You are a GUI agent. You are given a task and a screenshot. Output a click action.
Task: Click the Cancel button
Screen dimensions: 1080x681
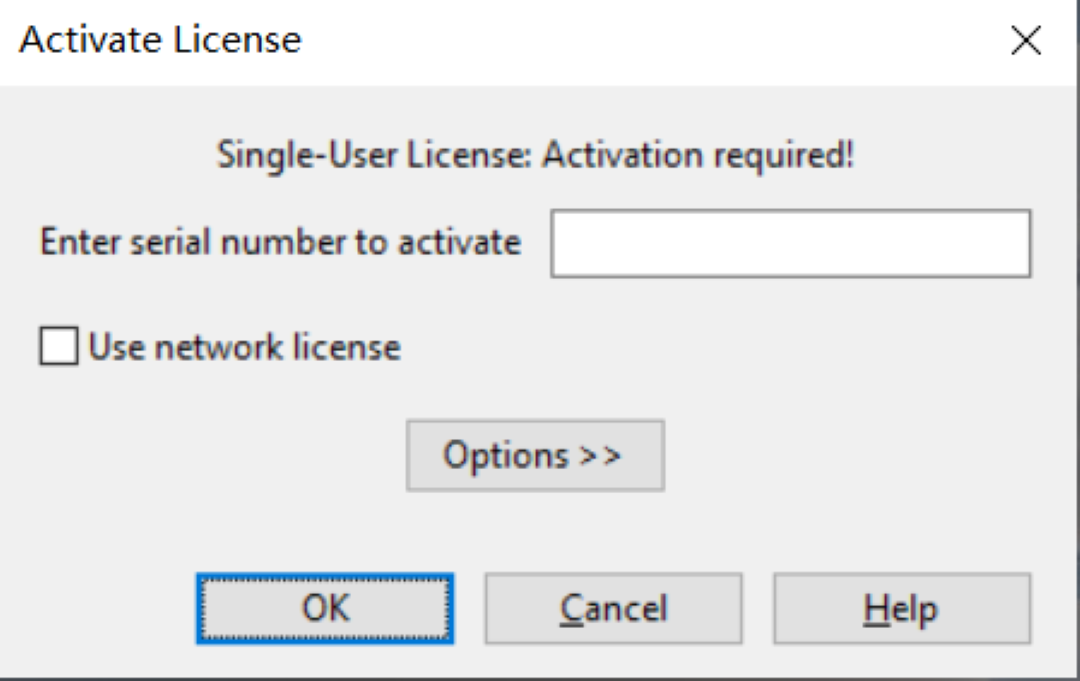tap(613, 608)
